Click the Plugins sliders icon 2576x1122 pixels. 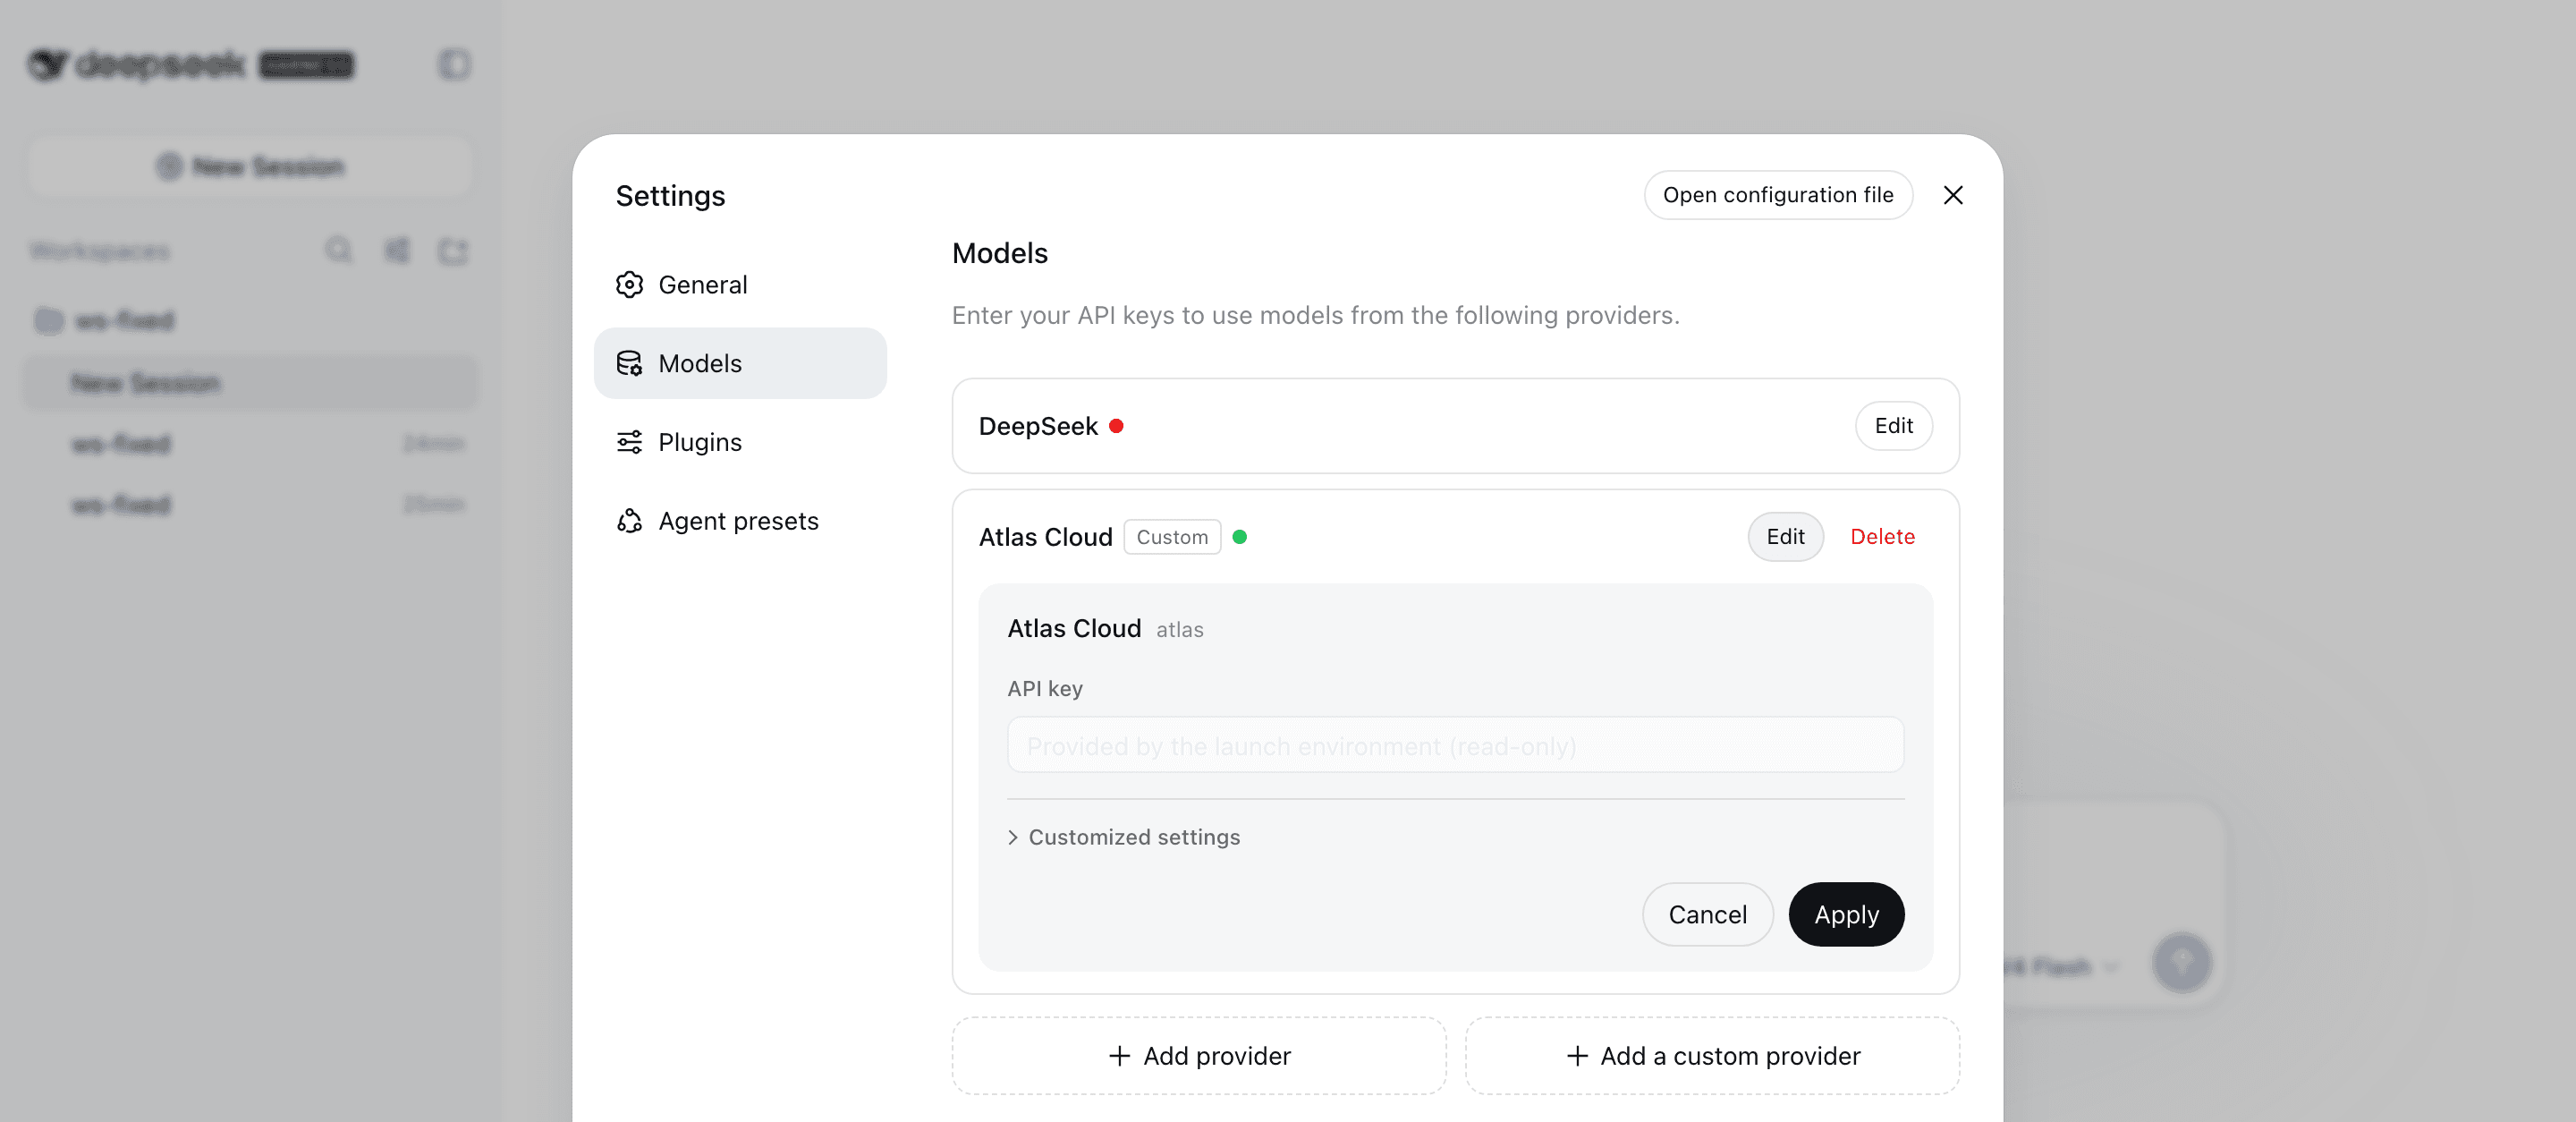[x=629, y=442]
